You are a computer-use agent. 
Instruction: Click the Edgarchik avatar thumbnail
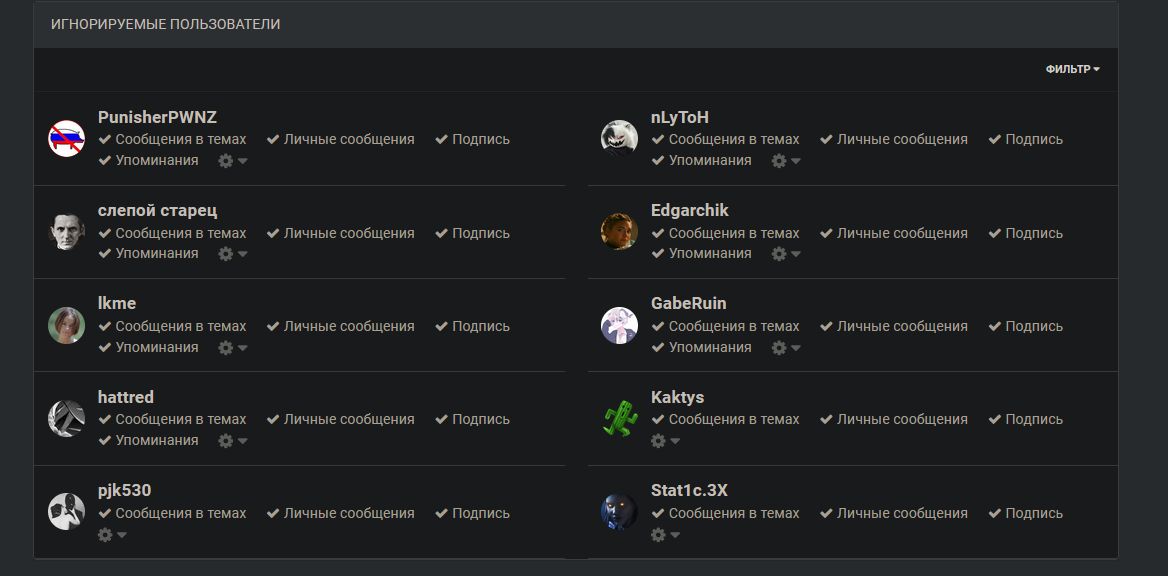[x=619, y=232]
